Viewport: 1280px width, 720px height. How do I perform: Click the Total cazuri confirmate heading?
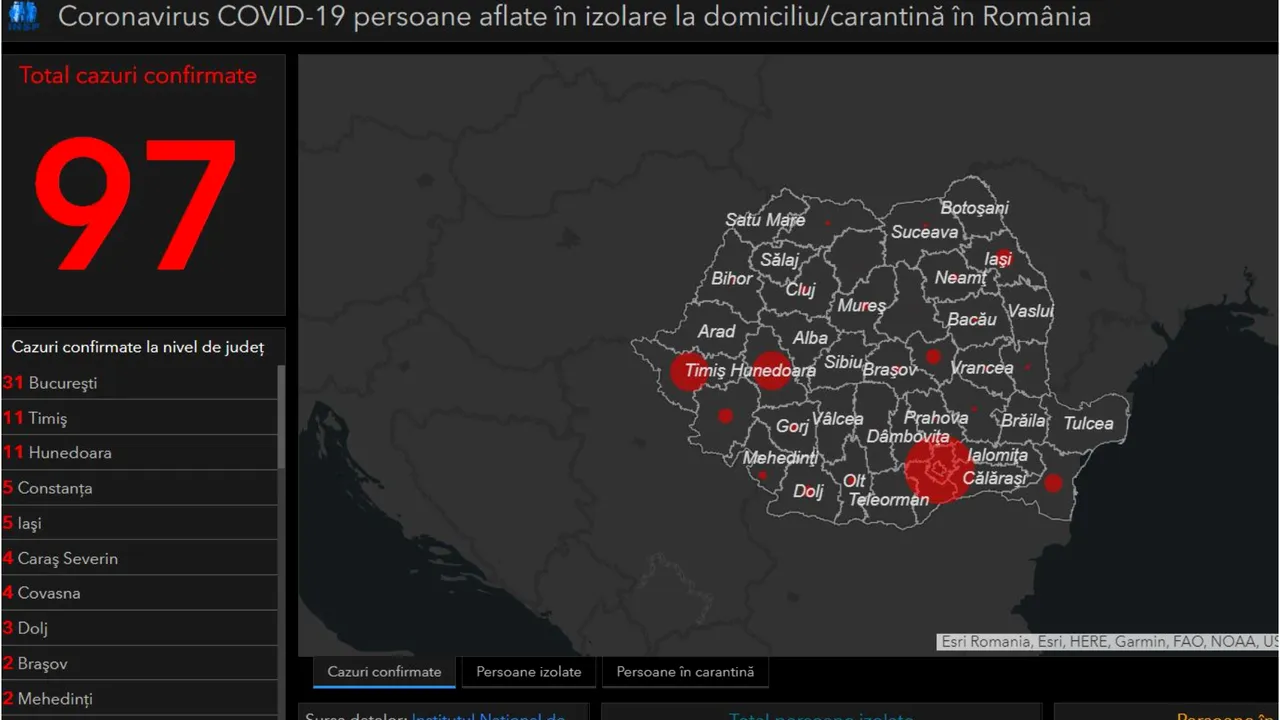tap(138, 75)
